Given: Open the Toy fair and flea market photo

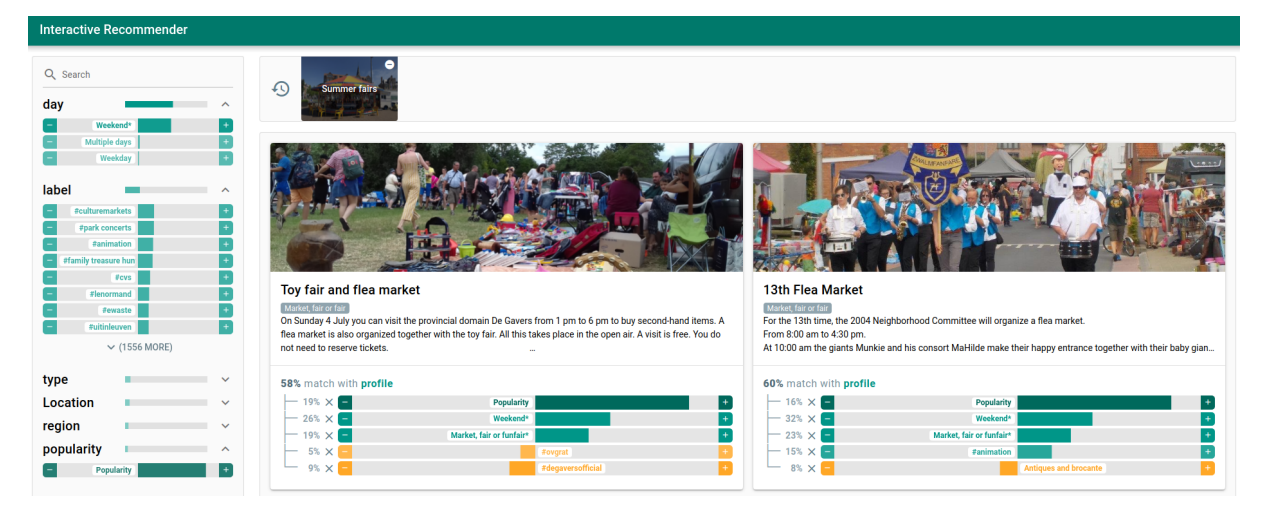Looking at the screenshot, I should click(506, 207).
